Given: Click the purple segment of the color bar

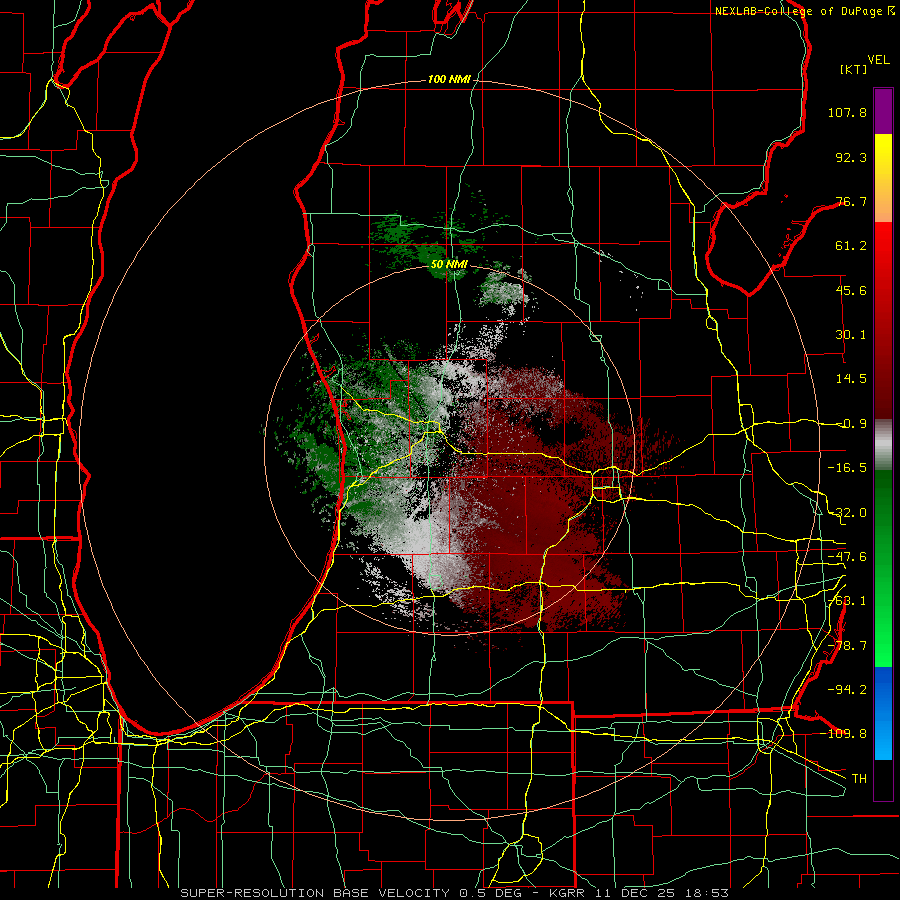Looking at the screenshot, I should (x=883, y=111).
